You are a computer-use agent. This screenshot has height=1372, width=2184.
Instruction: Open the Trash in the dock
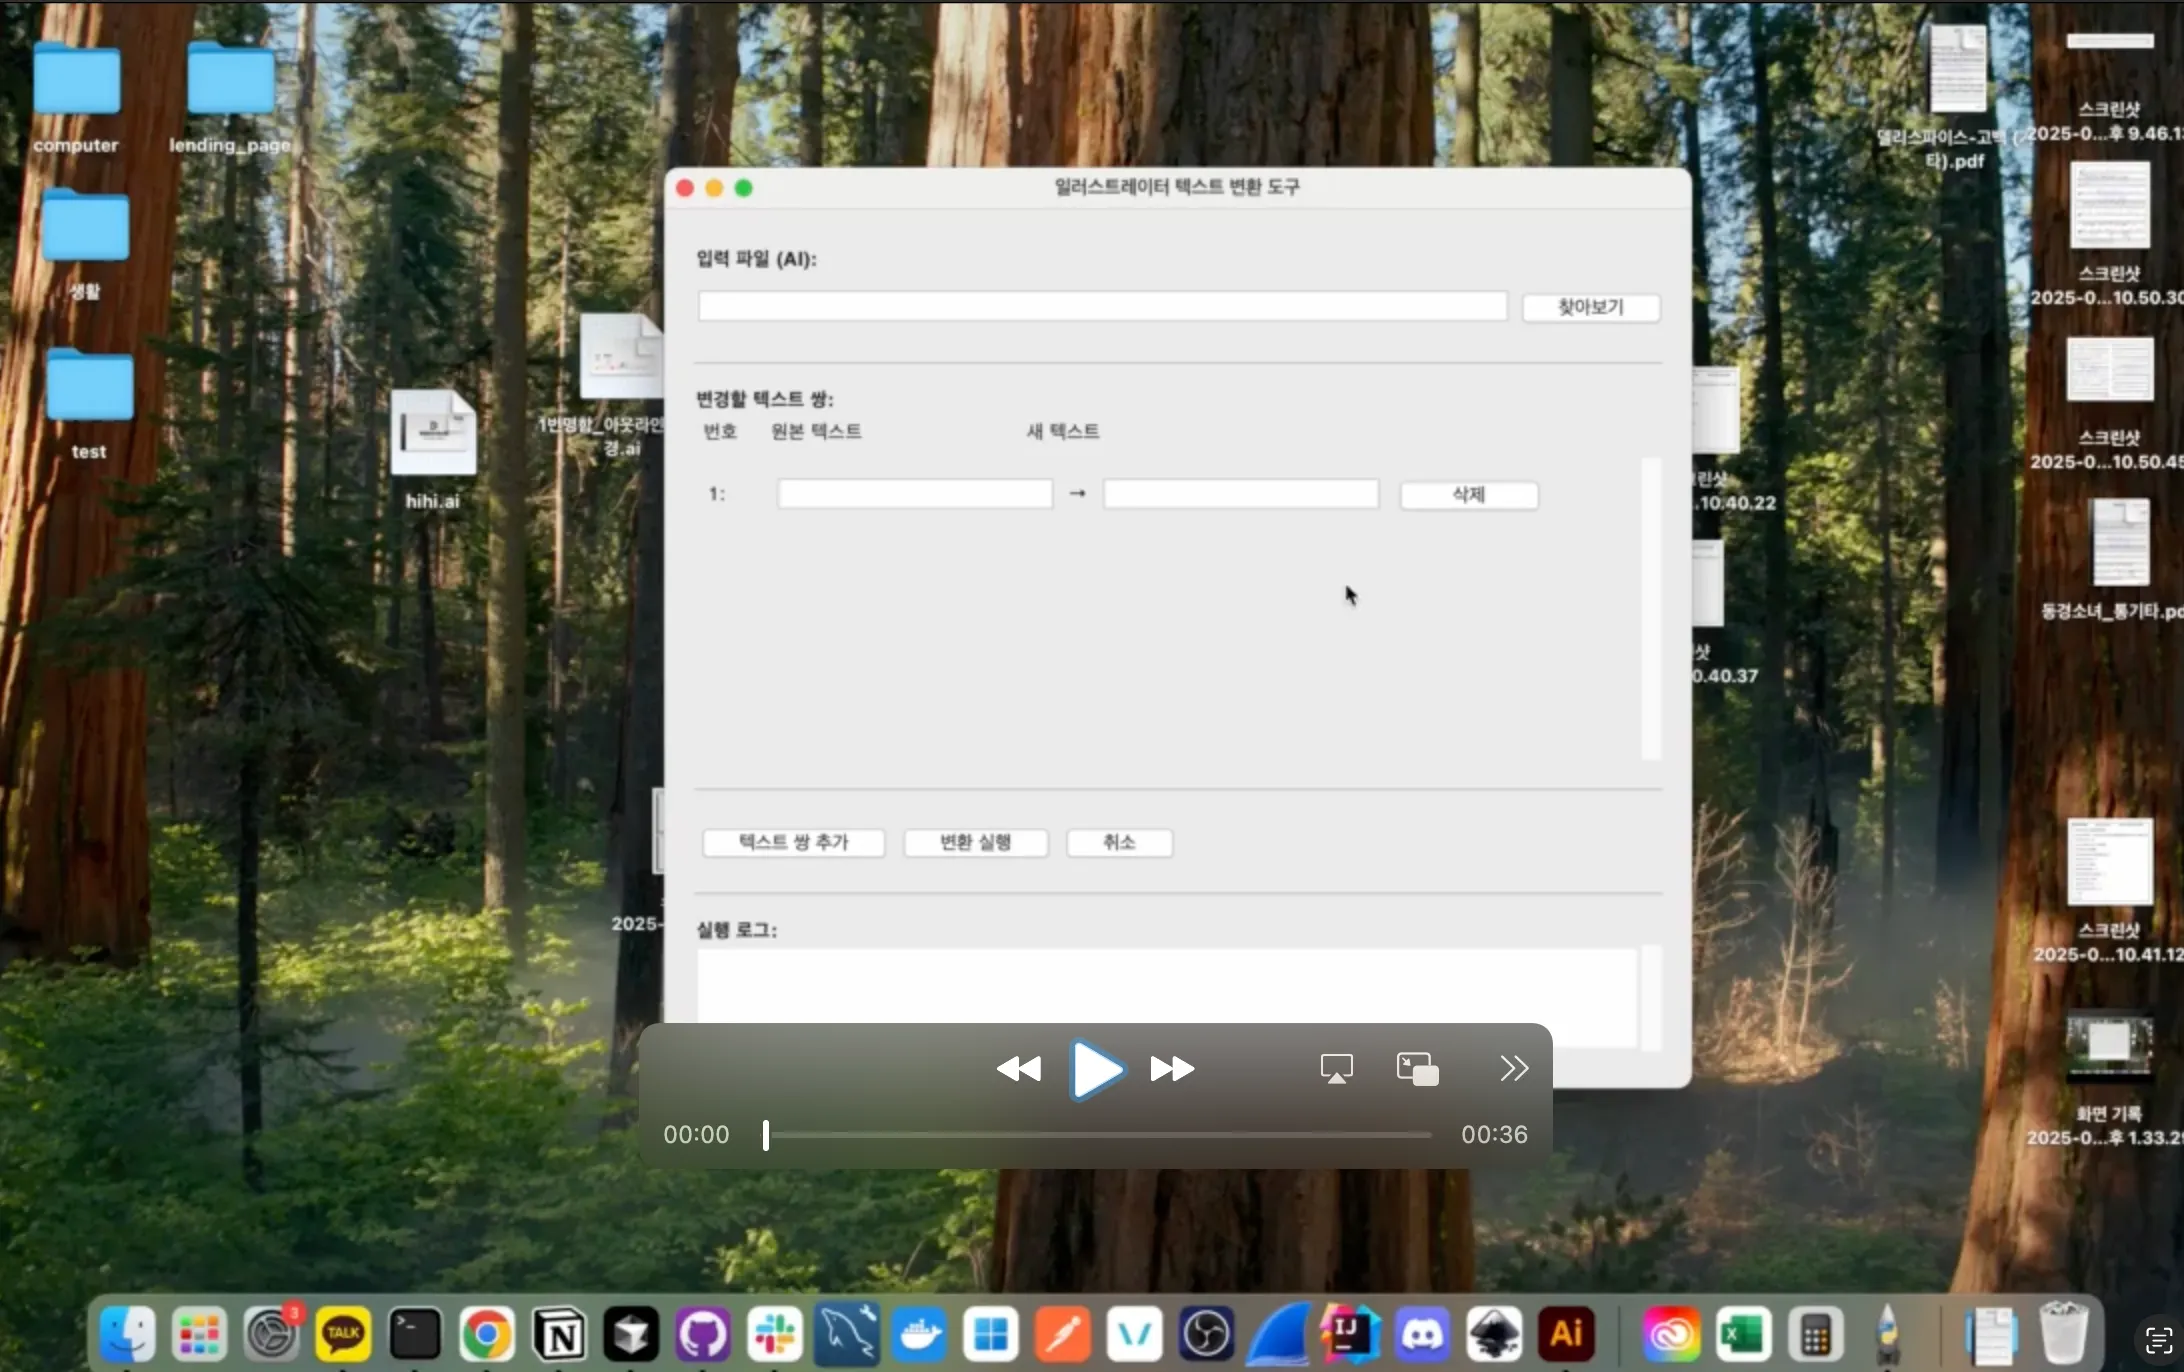coord(2062,1334)
